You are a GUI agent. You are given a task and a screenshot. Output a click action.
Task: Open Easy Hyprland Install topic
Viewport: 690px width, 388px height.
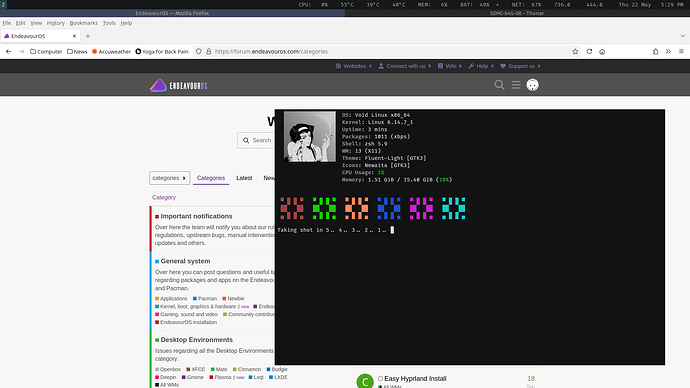(415, 379)
